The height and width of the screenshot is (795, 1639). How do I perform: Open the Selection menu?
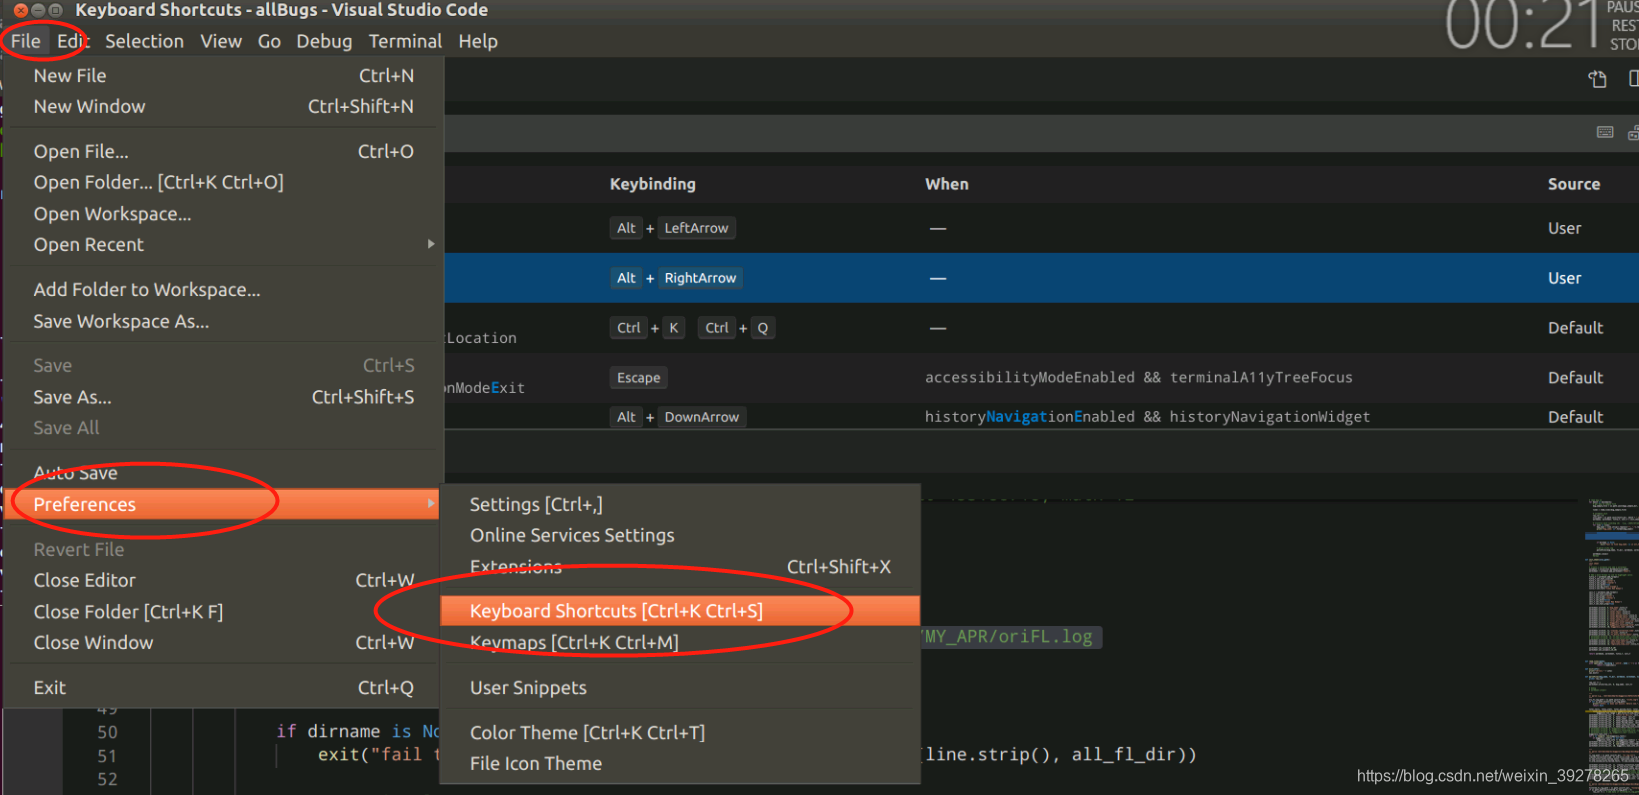point(144,41)
